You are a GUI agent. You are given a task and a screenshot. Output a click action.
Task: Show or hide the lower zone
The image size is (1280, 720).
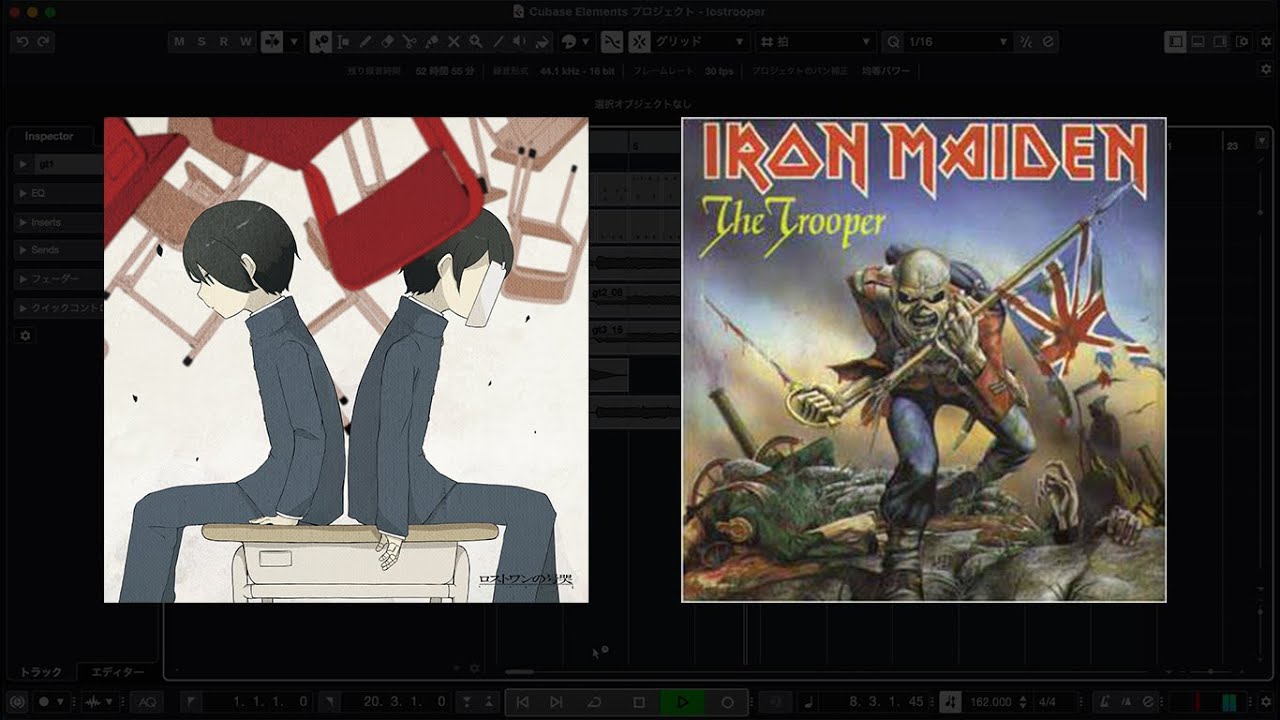1198,42
